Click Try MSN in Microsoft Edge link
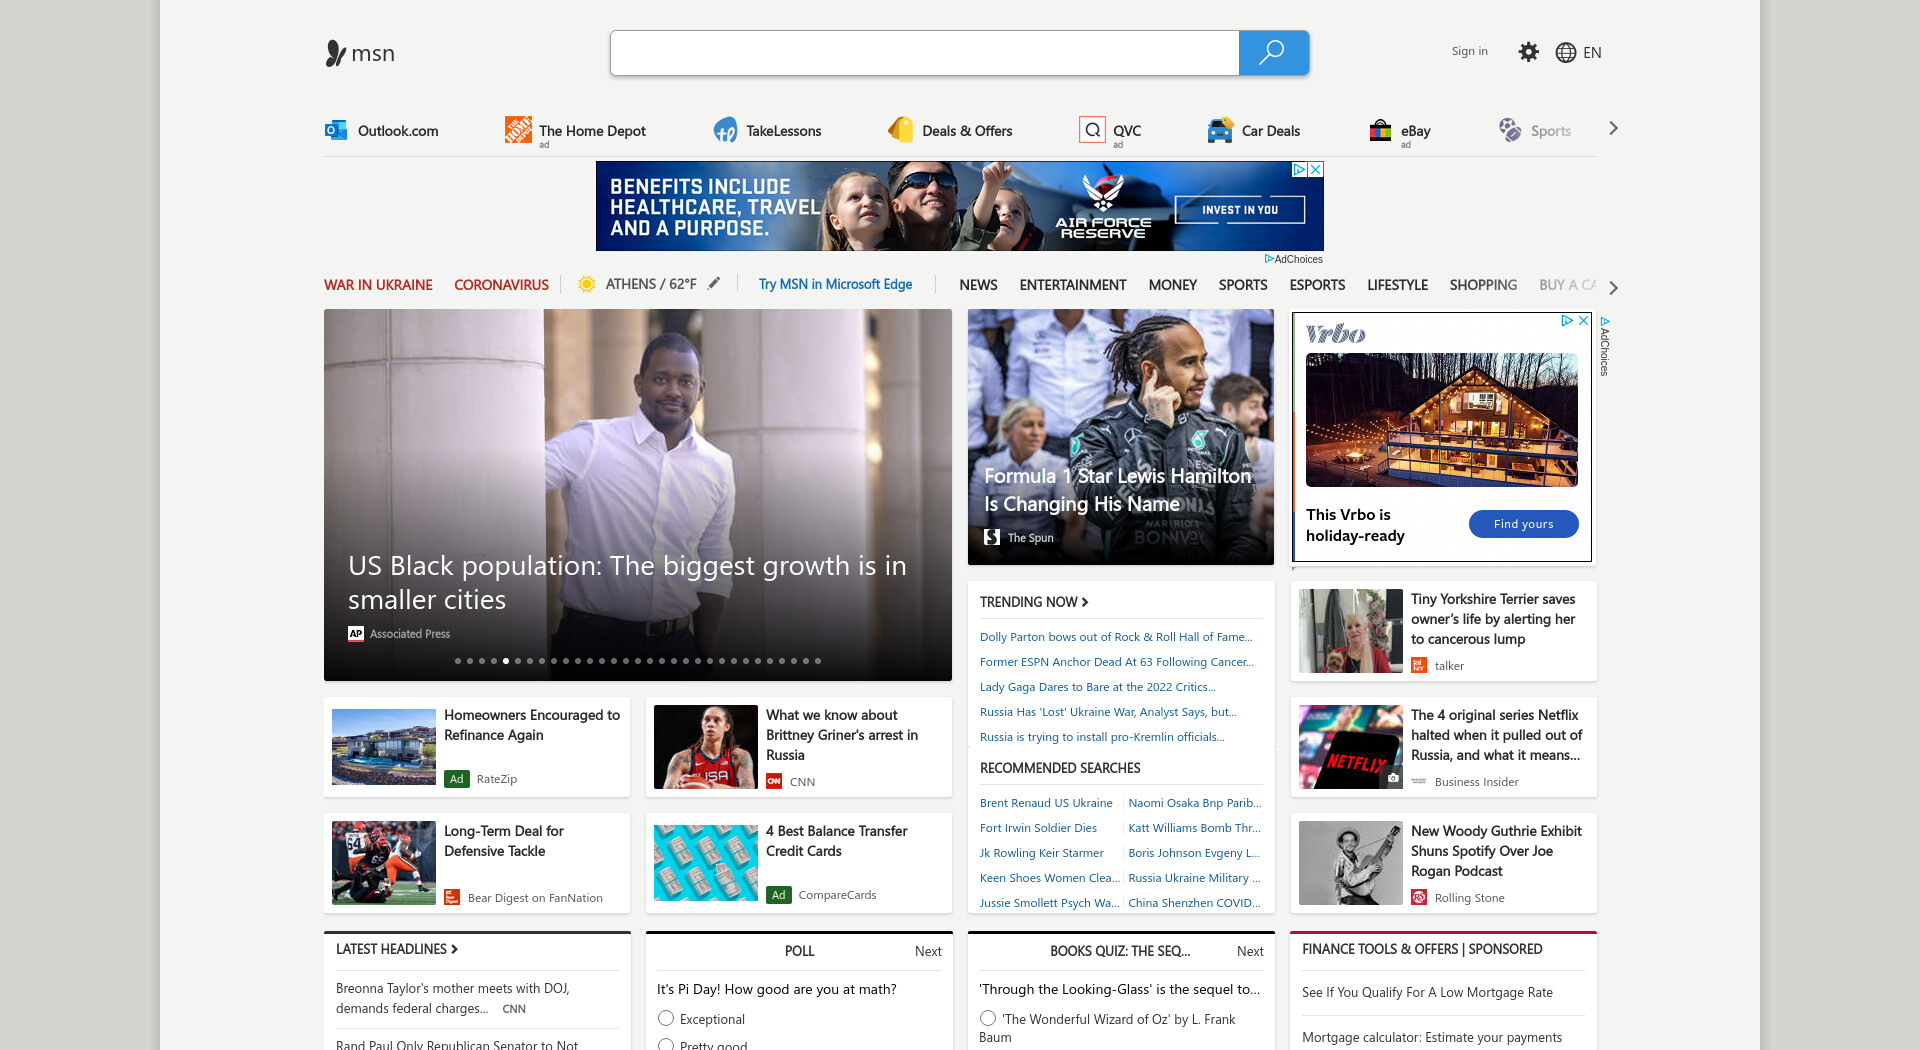The image size is (1920, 1050). point(835,284)
